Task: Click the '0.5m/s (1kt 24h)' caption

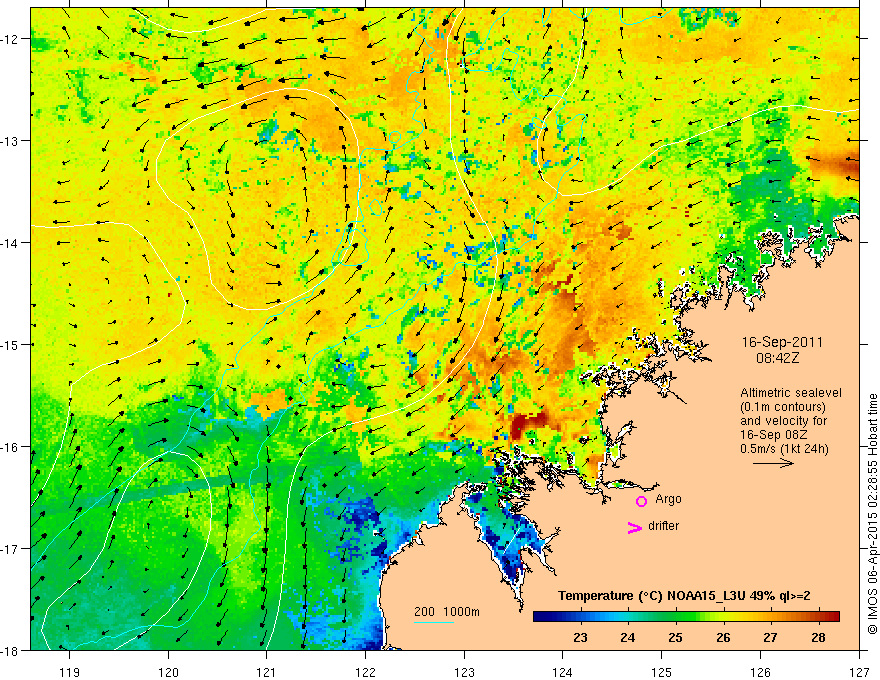Action: pos(784,449)
